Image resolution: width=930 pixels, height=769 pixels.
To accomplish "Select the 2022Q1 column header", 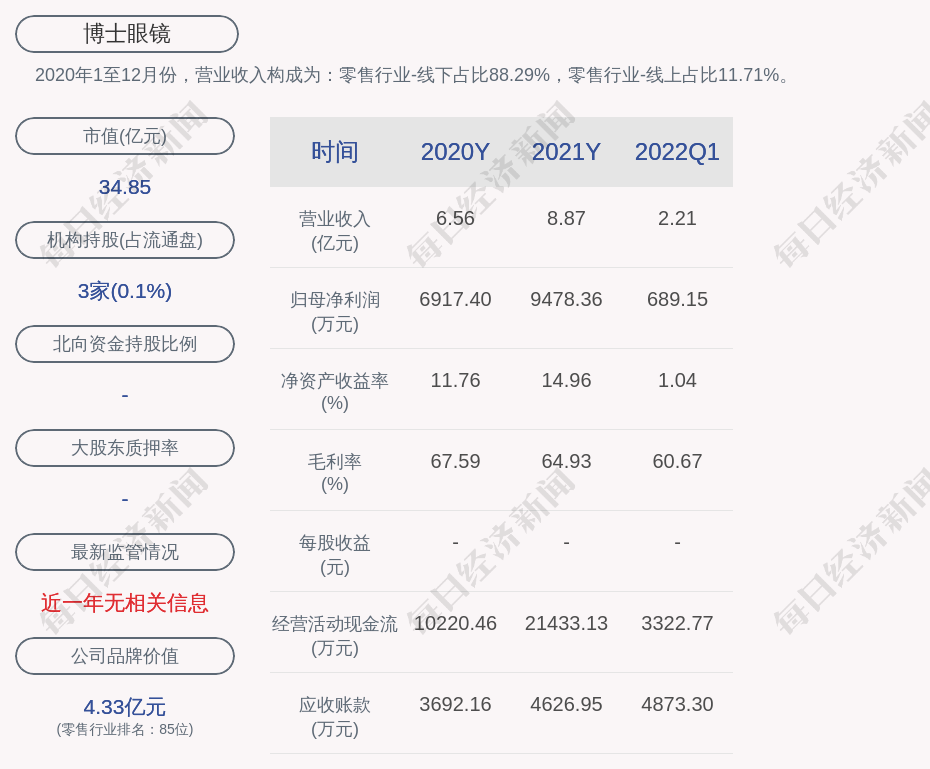I will coord(677,152).
